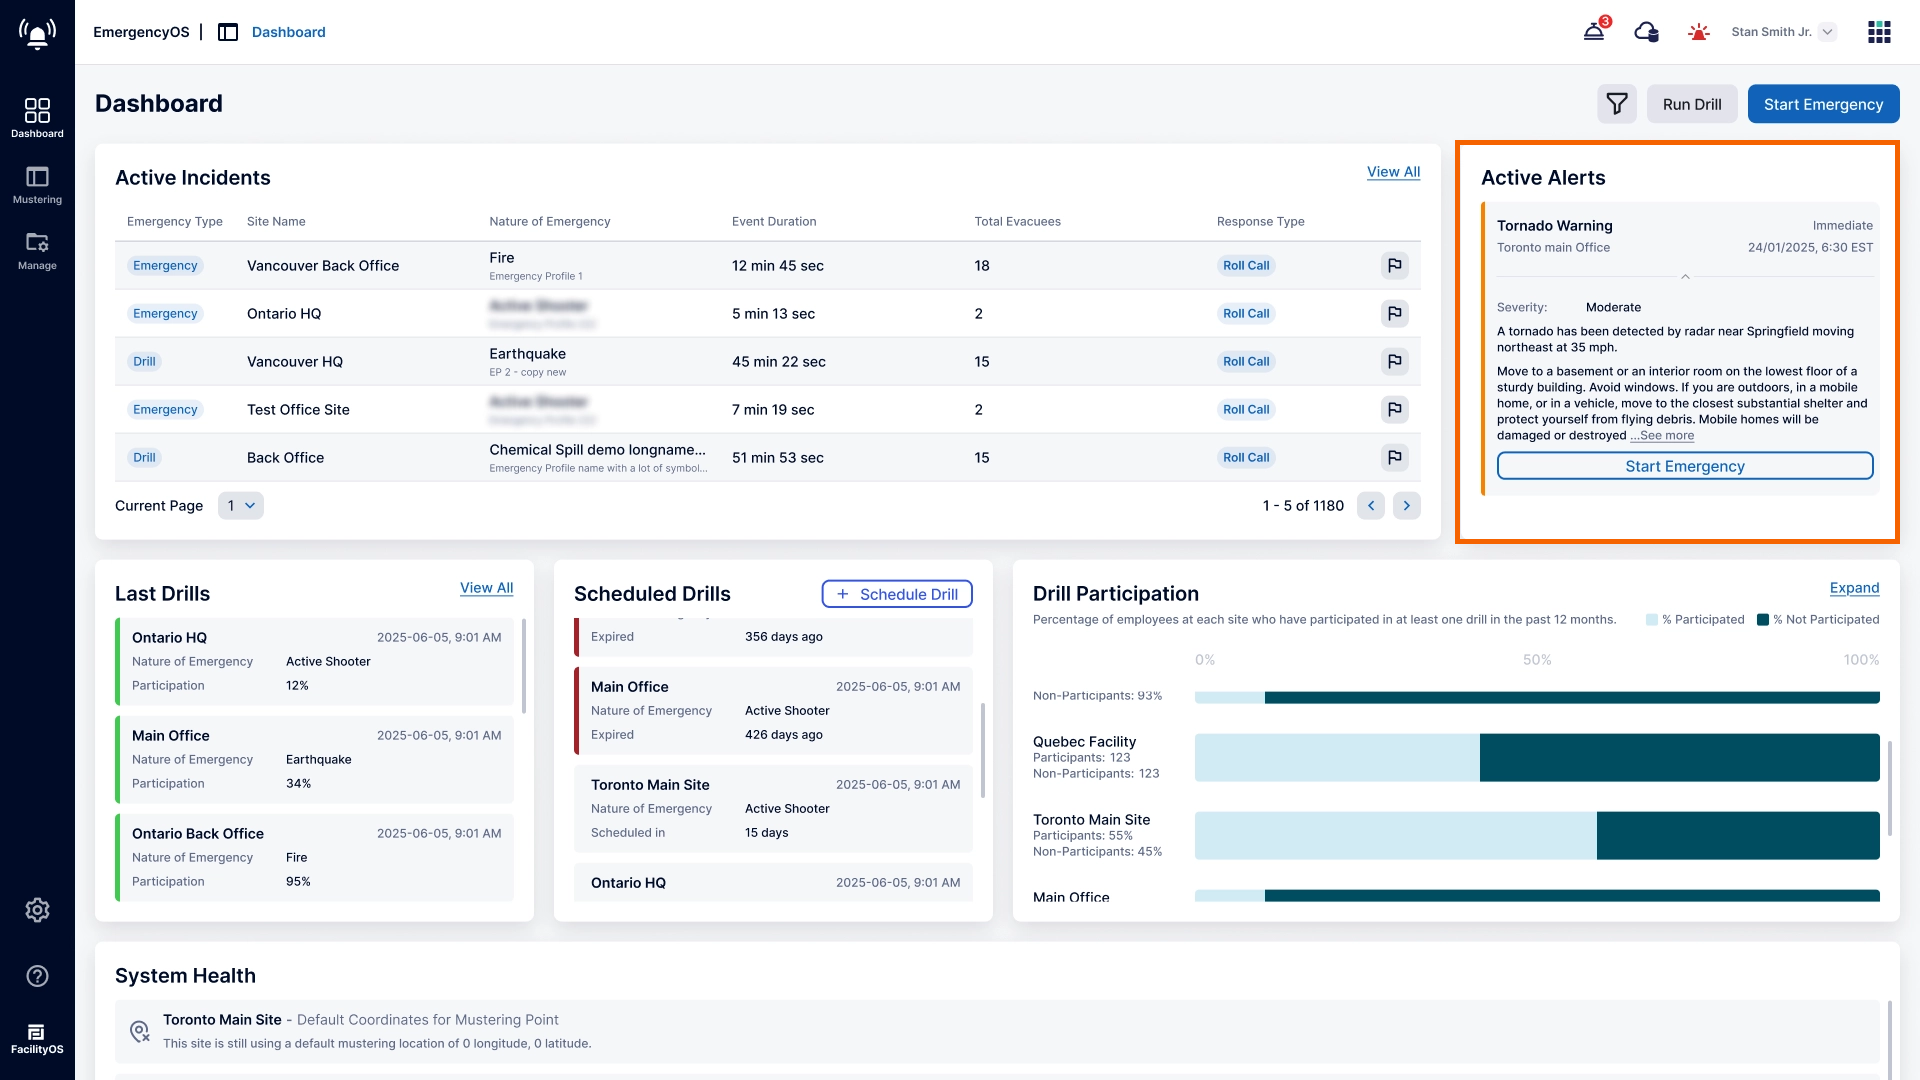Open the Manage section in sidebar
1920x1080 pixels.
click(37, 251)
